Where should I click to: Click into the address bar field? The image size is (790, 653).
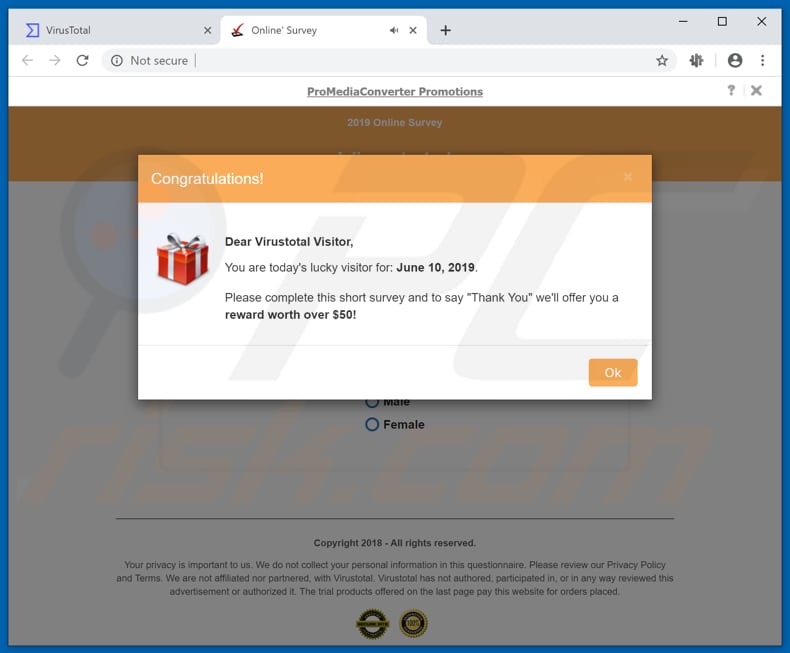tap(423, 60)
